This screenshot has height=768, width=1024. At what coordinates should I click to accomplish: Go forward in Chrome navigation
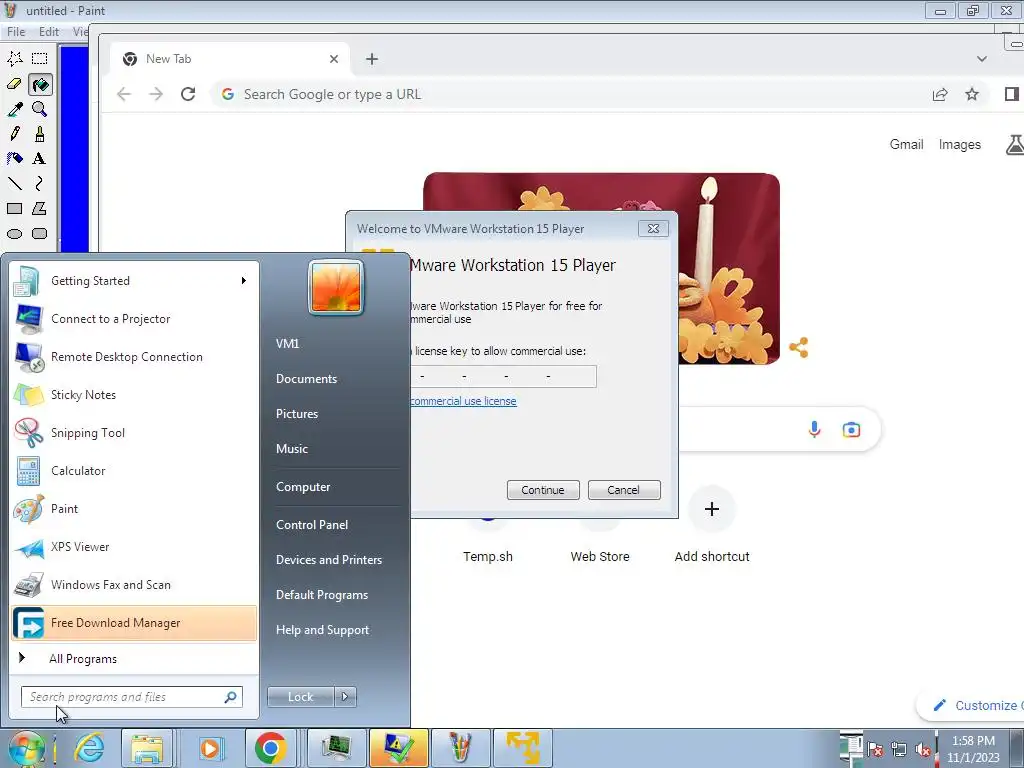[x=156, y=94]
